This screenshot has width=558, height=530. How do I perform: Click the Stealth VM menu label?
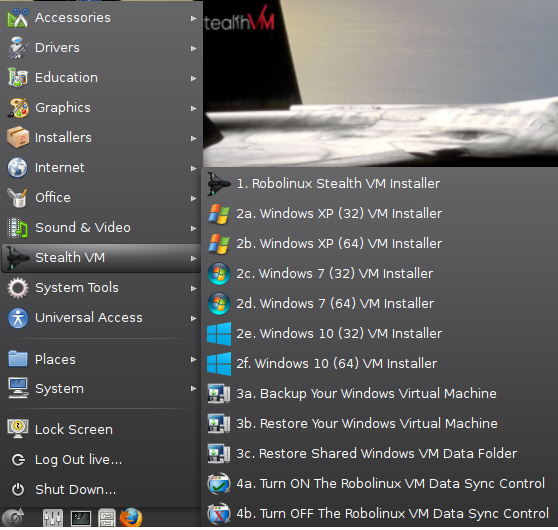[x=70, y=257]
